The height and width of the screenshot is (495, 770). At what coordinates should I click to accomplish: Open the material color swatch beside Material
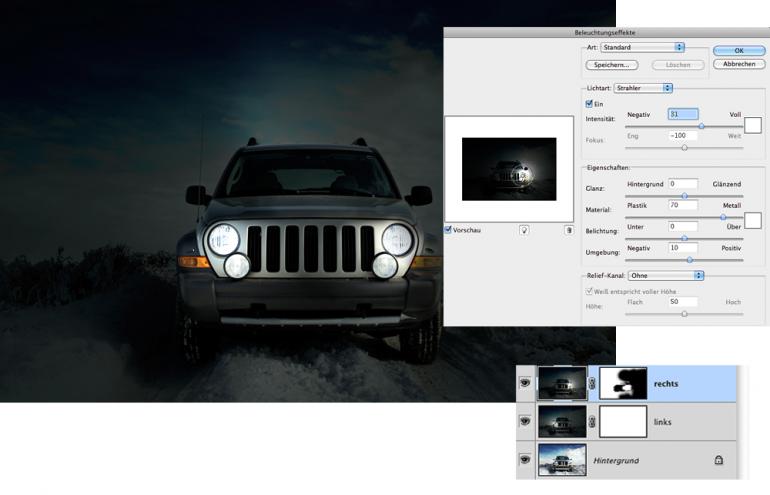tap(753, 220)
